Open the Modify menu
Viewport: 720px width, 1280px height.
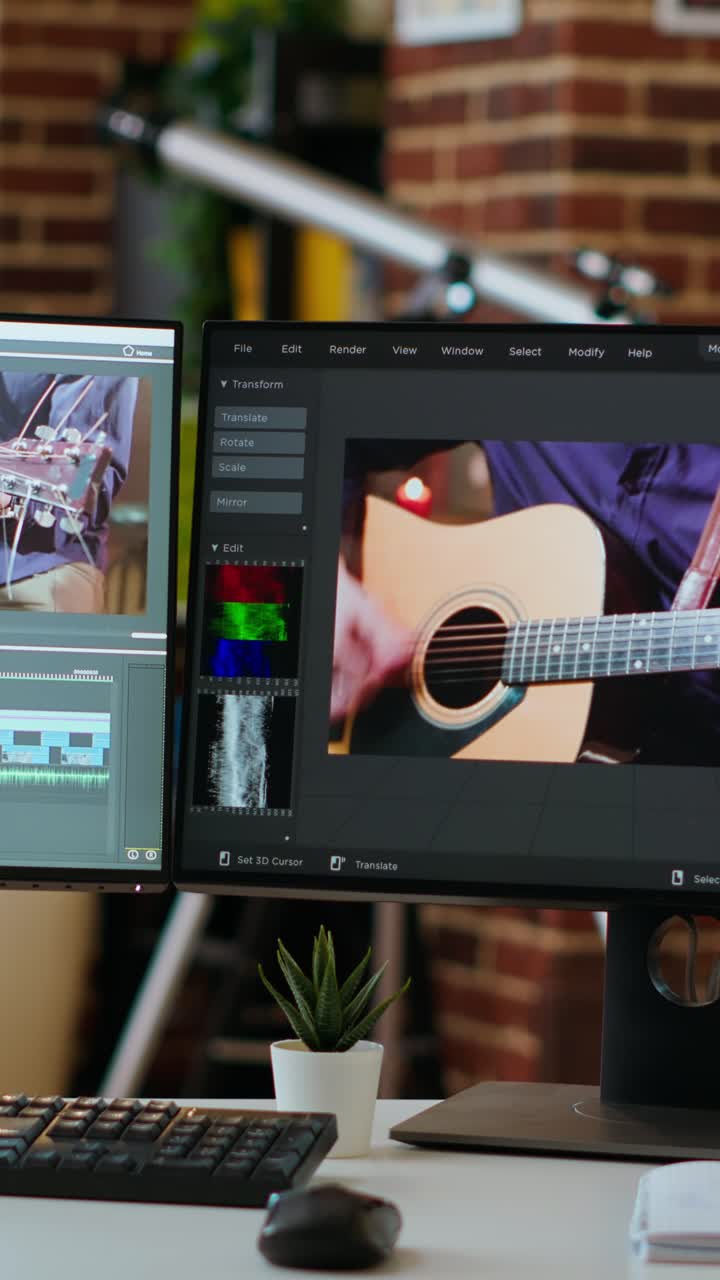pos(586,352)
